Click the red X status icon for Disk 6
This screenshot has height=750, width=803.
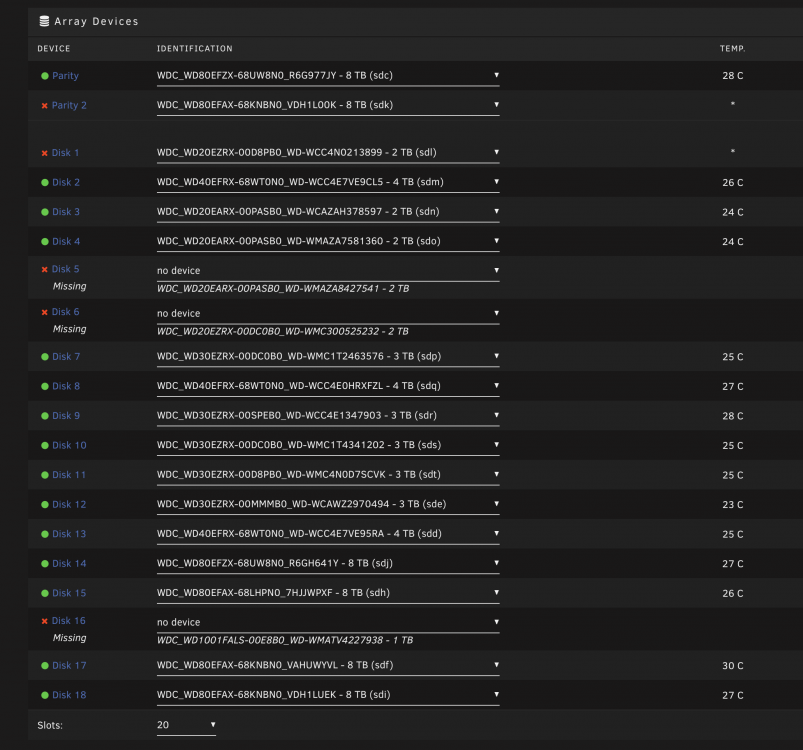[45, 312]
